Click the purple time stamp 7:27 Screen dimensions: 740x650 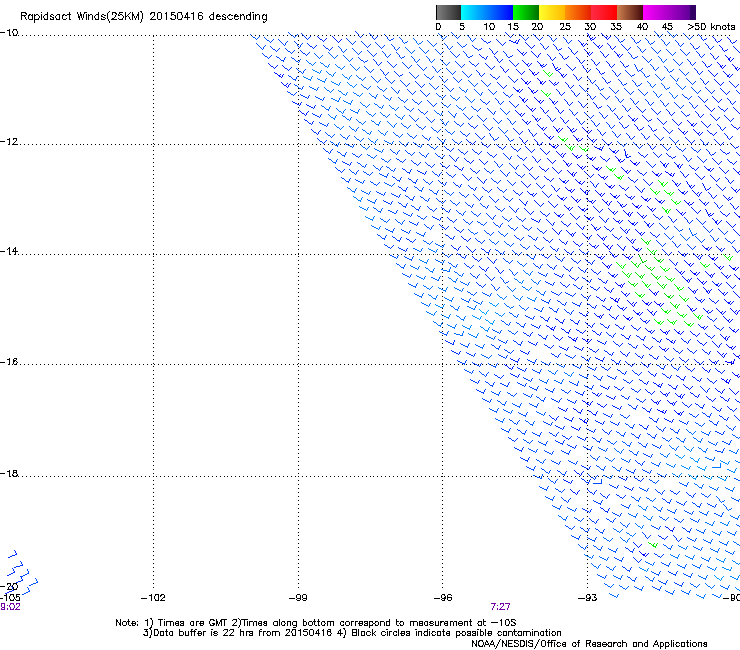[x=500, y=607]
